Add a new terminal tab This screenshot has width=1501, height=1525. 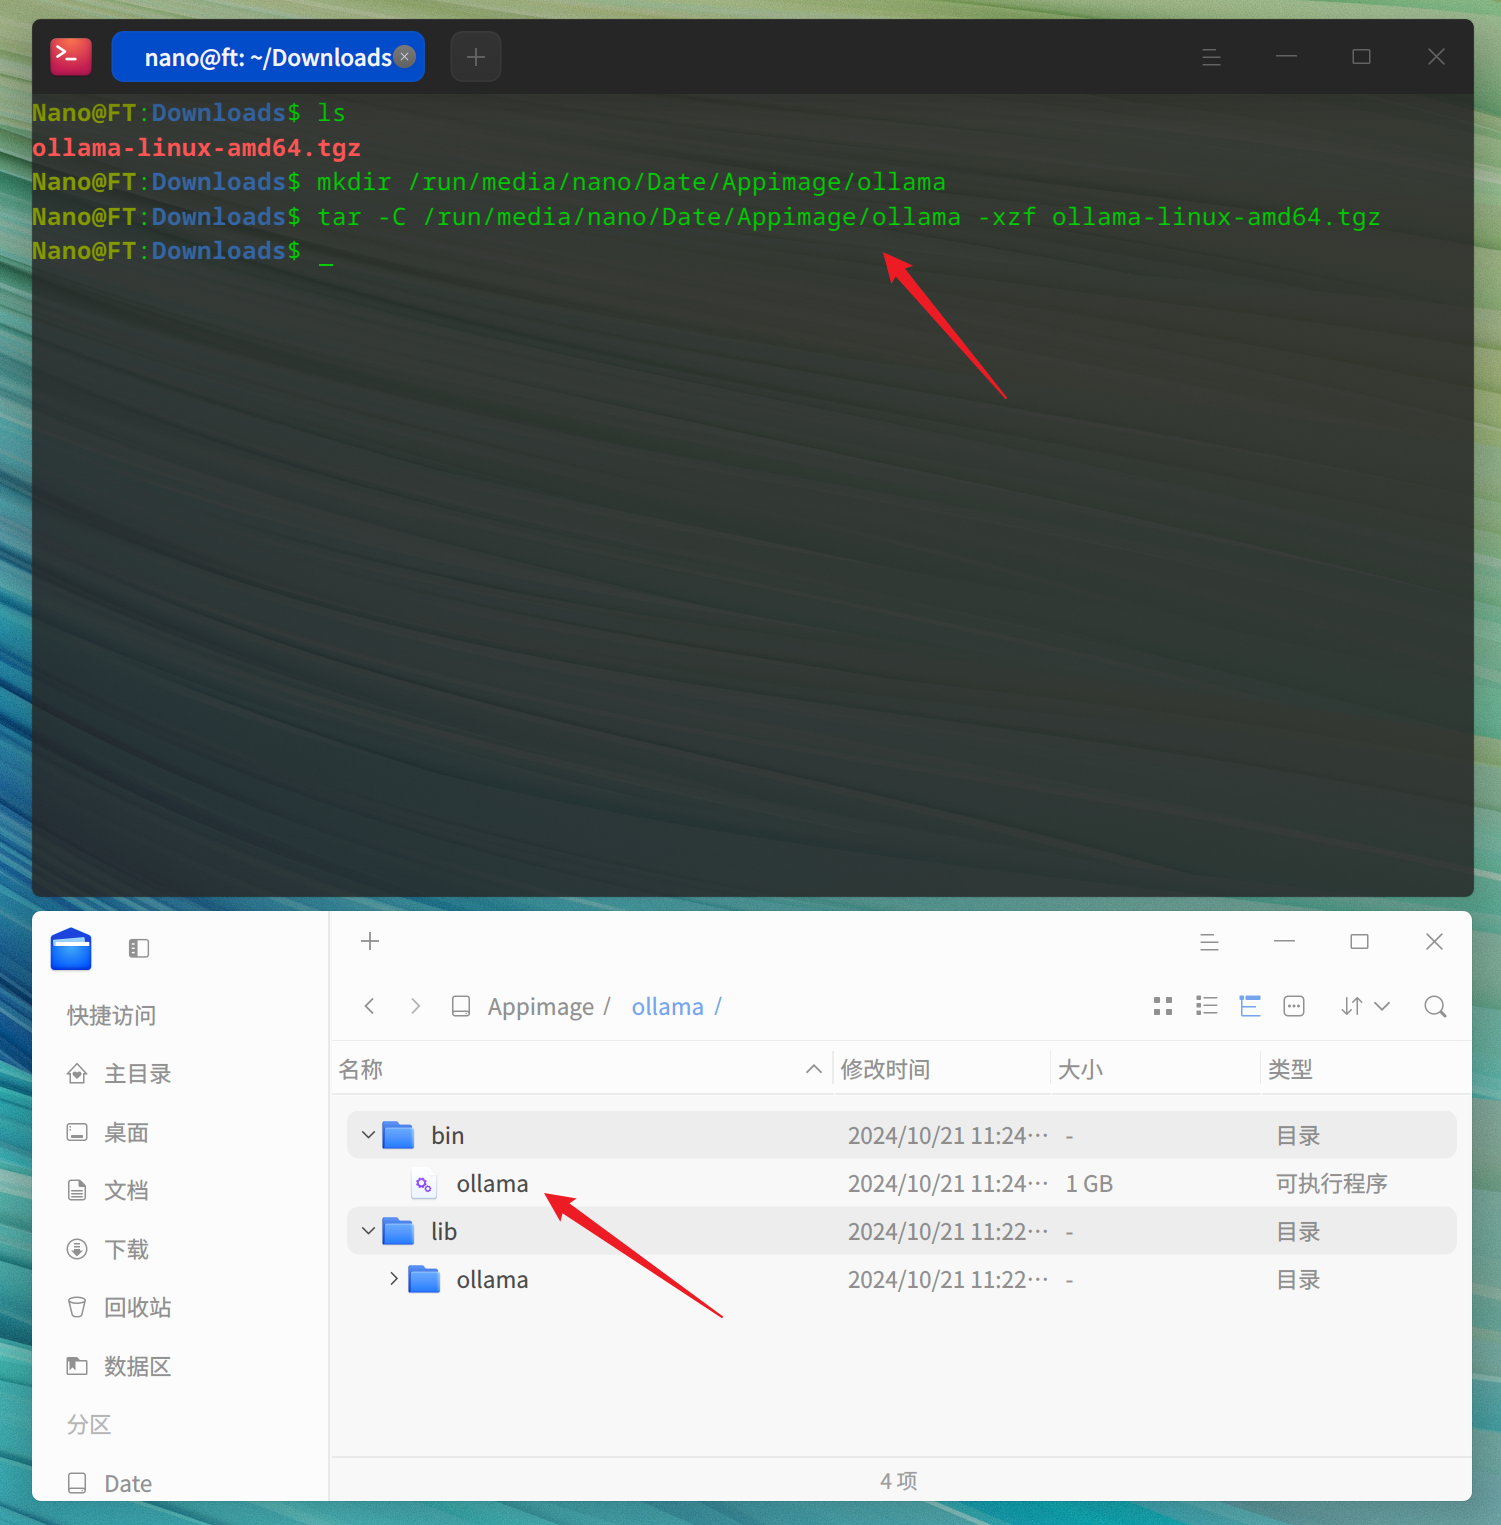(476, 57)
